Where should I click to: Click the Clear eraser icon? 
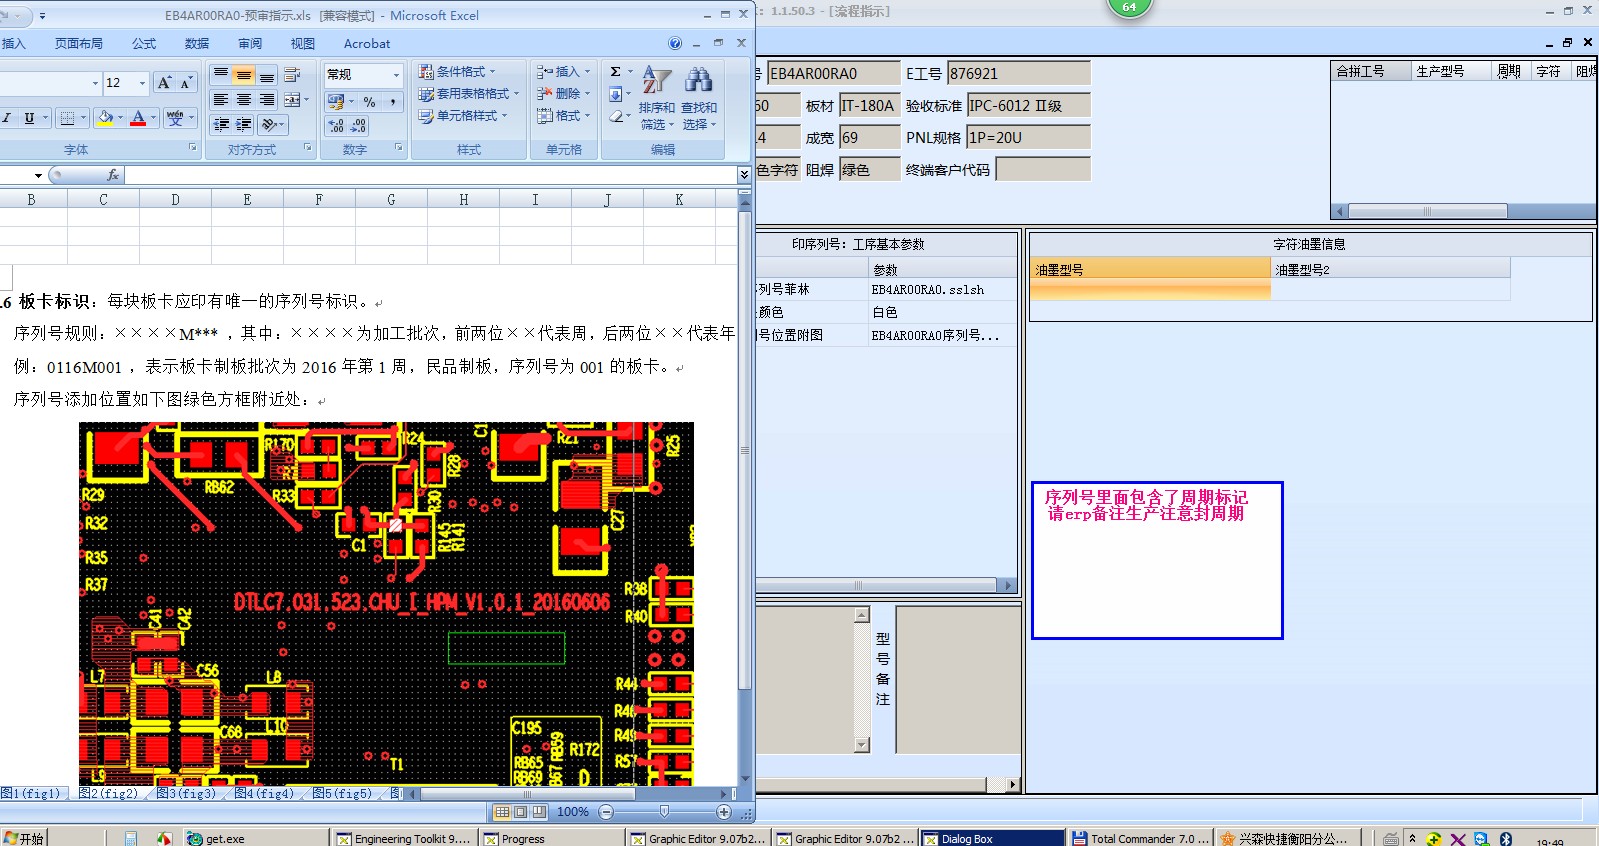pyautogui.click(x=616, y=117)
